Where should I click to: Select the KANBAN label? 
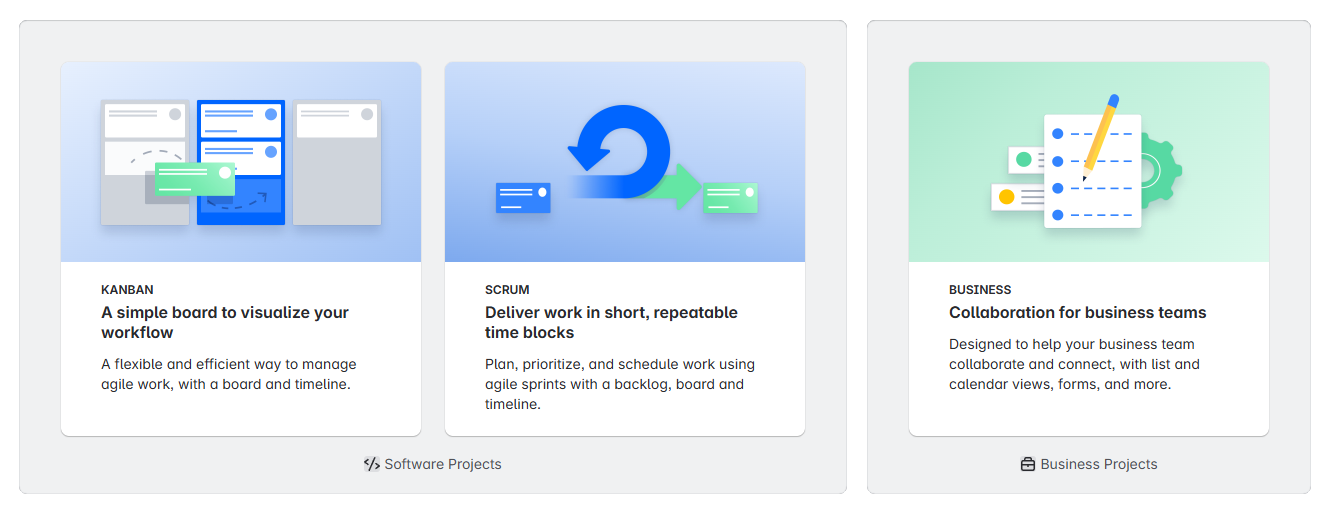click(127, 290)
